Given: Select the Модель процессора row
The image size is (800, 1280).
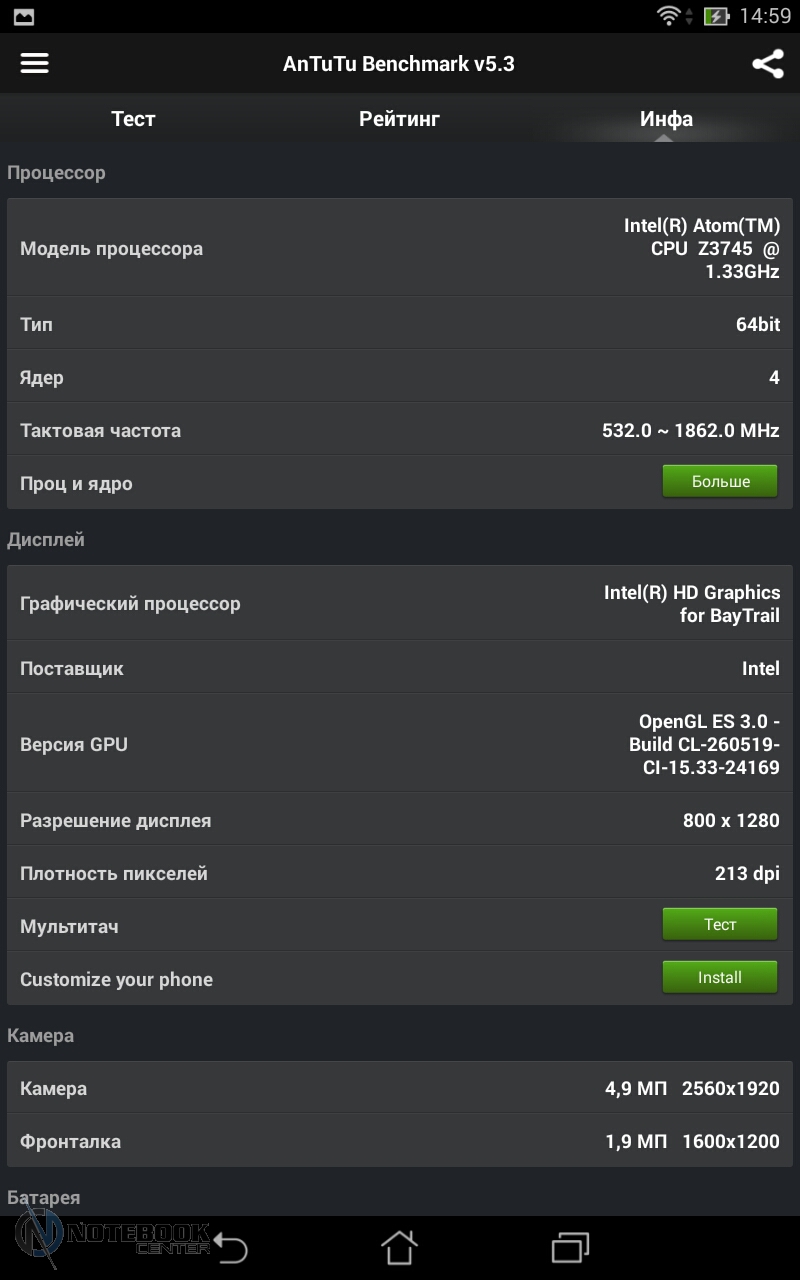Looking at the screenshot, I should click(400, 248).
